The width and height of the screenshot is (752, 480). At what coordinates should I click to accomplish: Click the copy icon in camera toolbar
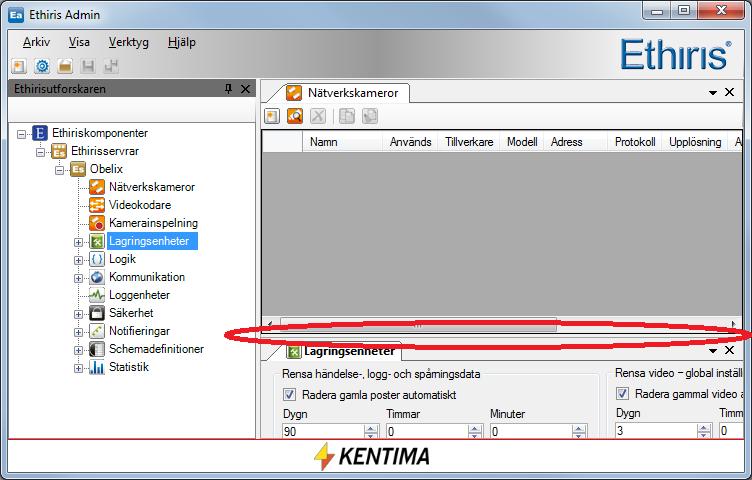347,116
